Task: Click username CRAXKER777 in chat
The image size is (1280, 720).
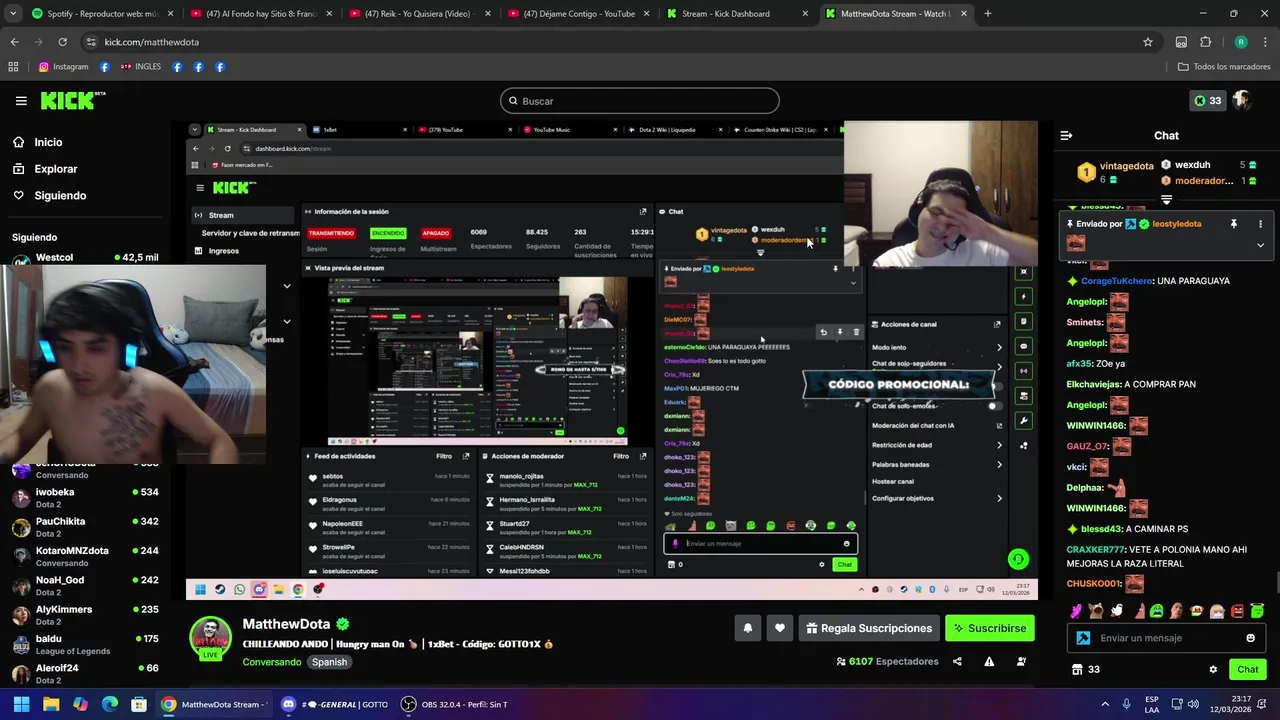Action: [1095, 549]
